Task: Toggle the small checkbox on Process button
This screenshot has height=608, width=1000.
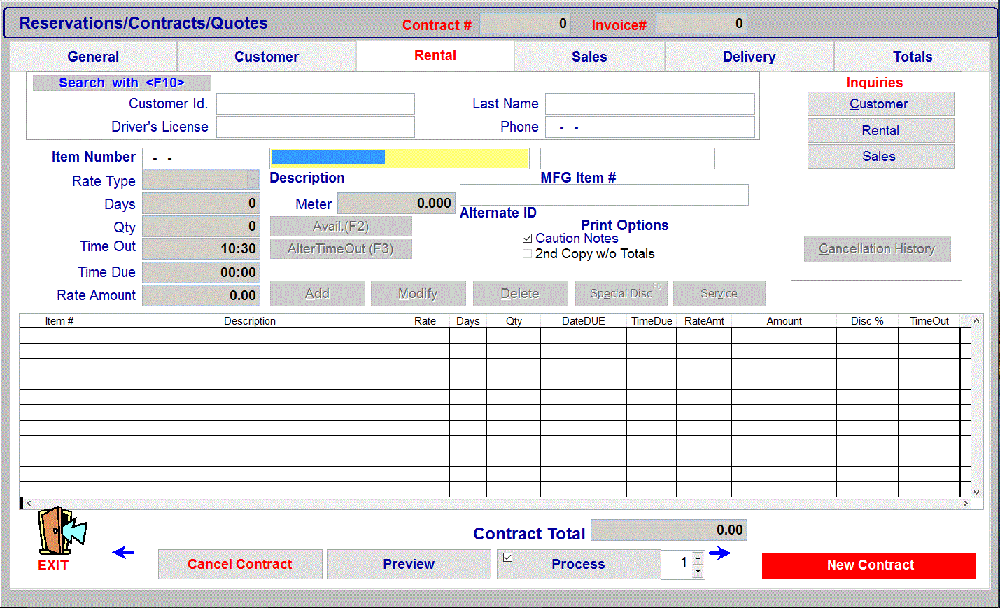Action: [x=507, y=558]
